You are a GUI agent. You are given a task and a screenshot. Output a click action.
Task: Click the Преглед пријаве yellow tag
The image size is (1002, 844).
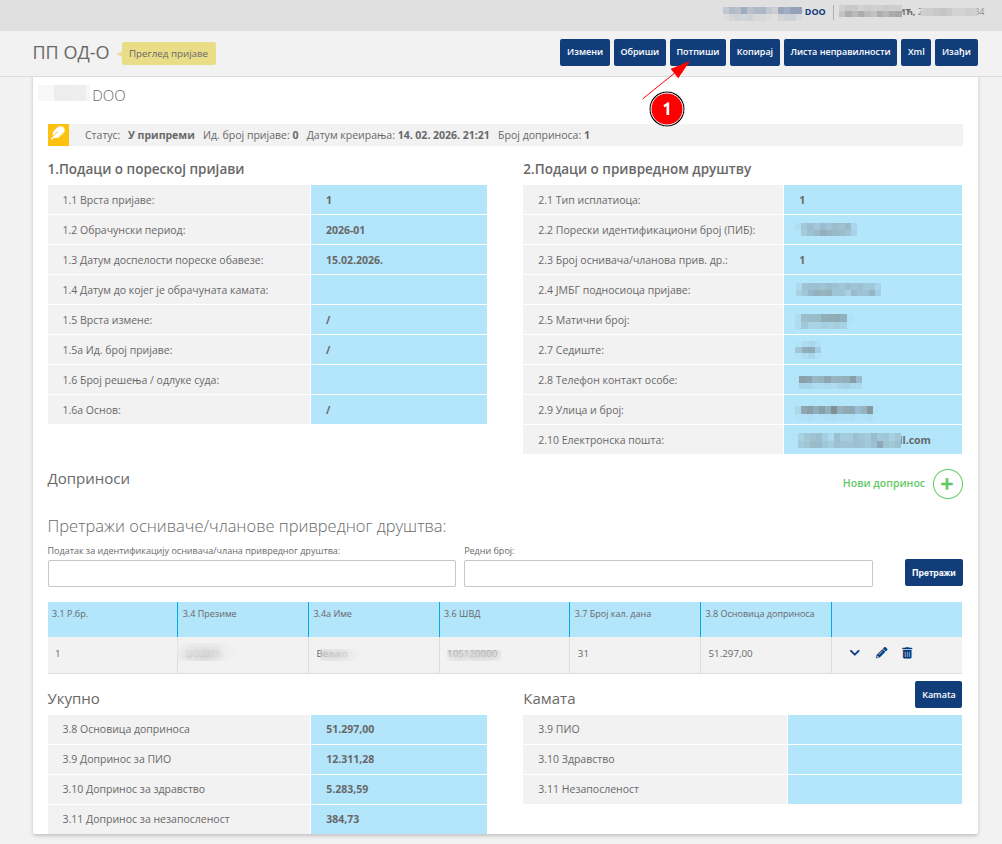(x=169, y=53)
